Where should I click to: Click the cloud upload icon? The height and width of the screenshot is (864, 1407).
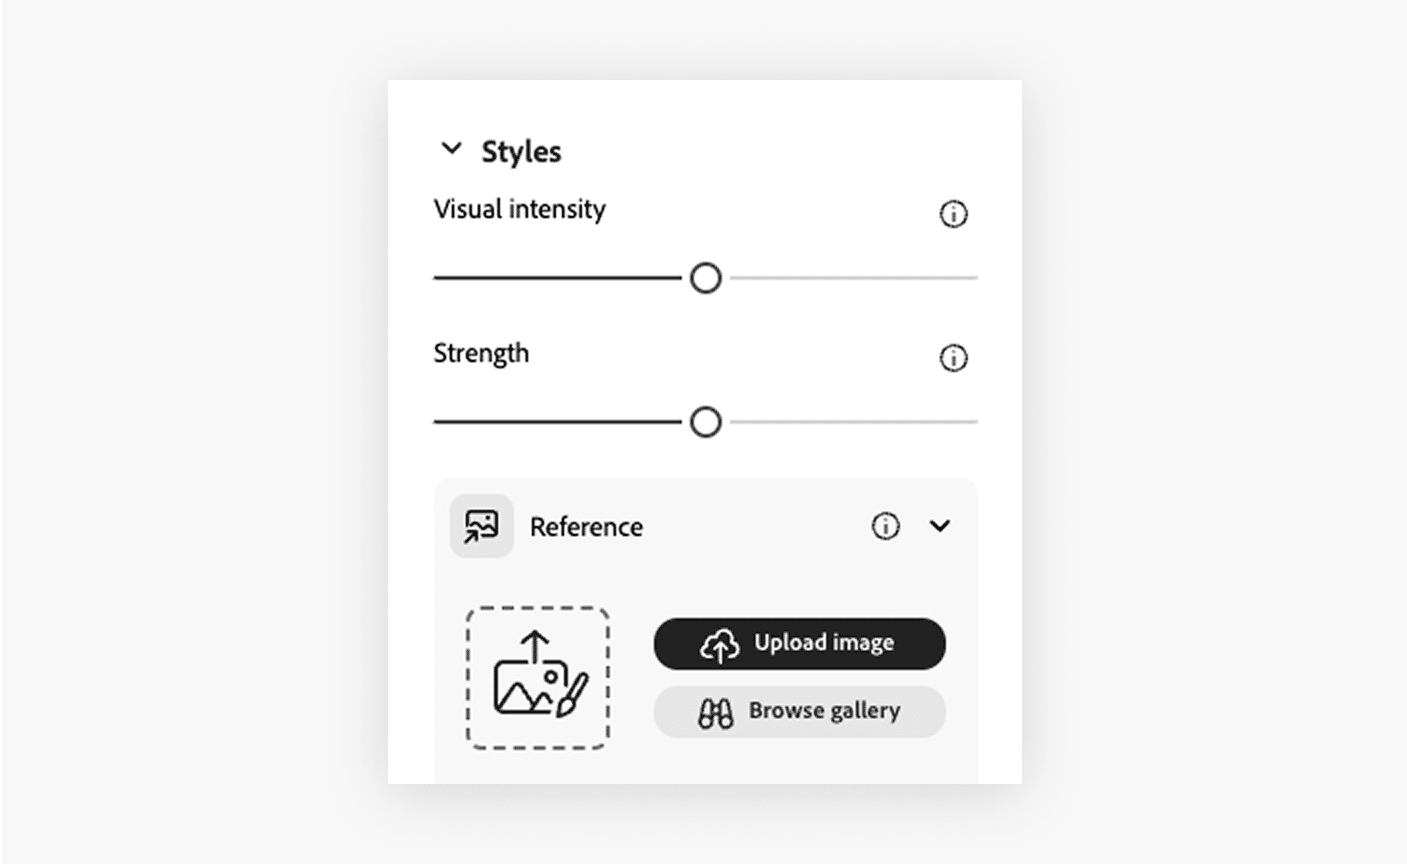pyautogui.click(x=720, y=645)
